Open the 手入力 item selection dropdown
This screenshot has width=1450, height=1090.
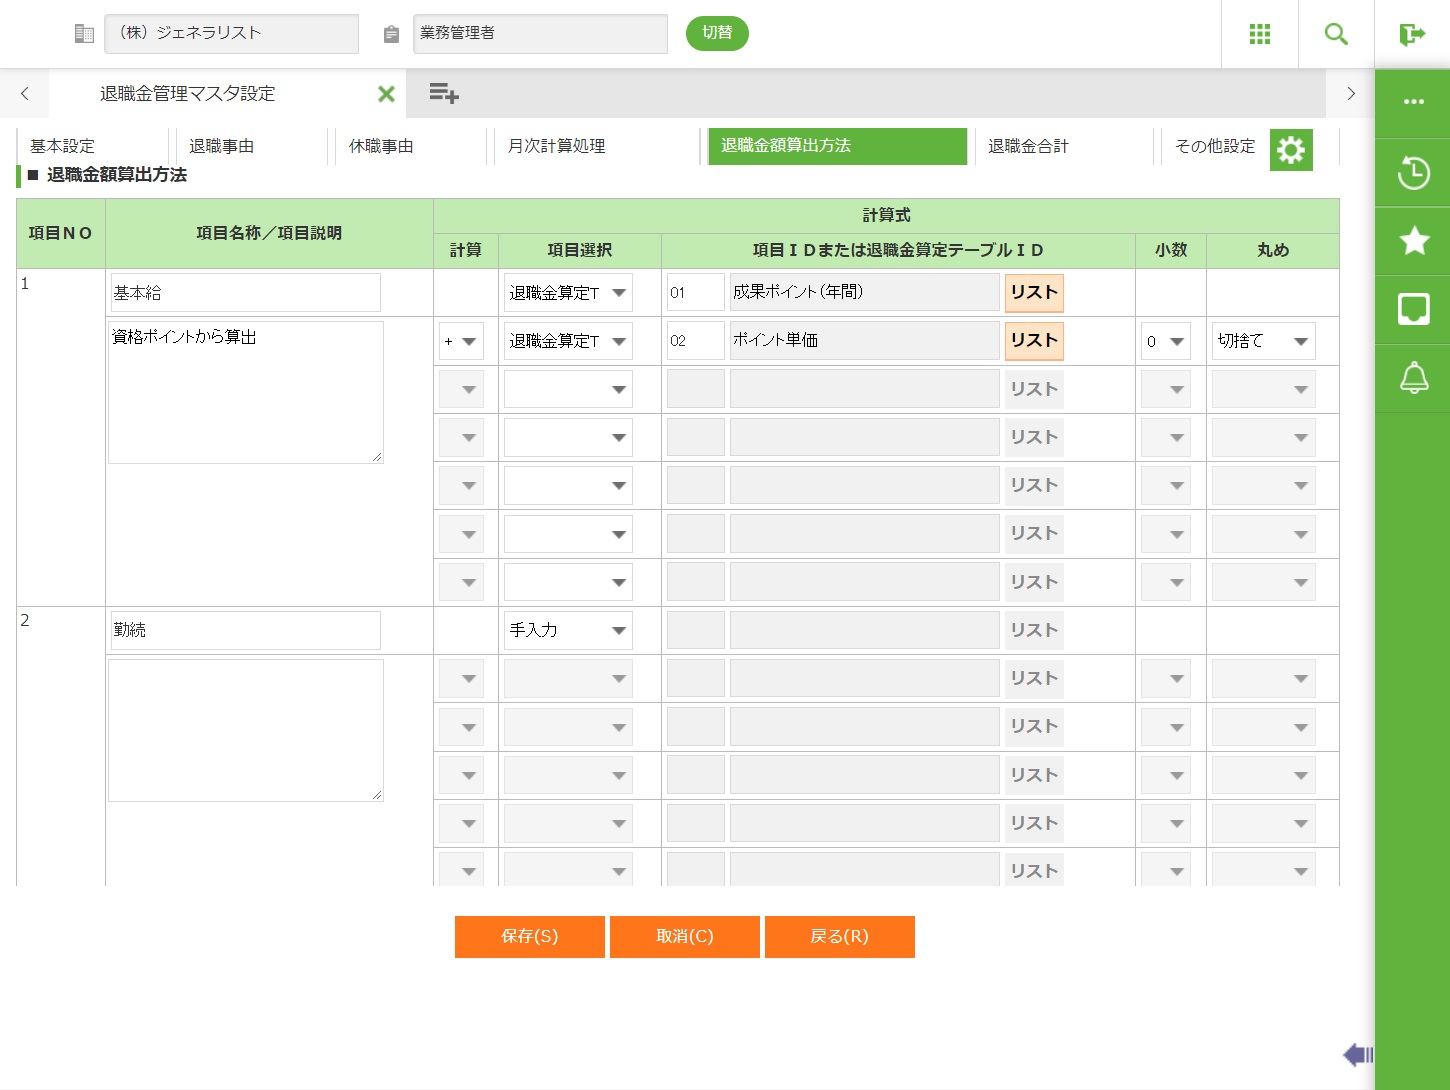click(x=567, y=631)
